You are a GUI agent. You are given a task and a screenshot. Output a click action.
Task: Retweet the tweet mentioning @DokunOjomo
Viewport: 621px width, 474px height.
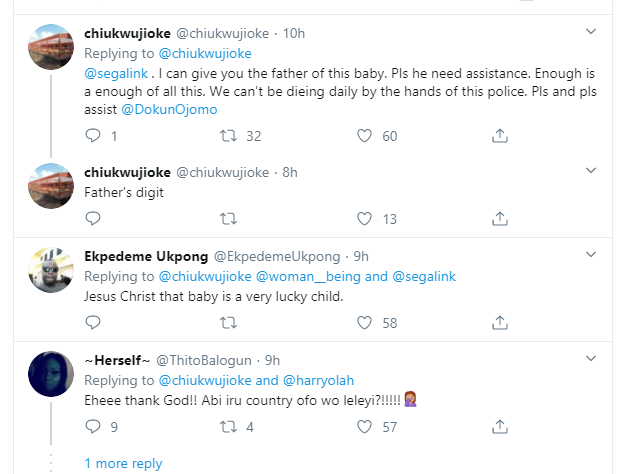point(228,136)
